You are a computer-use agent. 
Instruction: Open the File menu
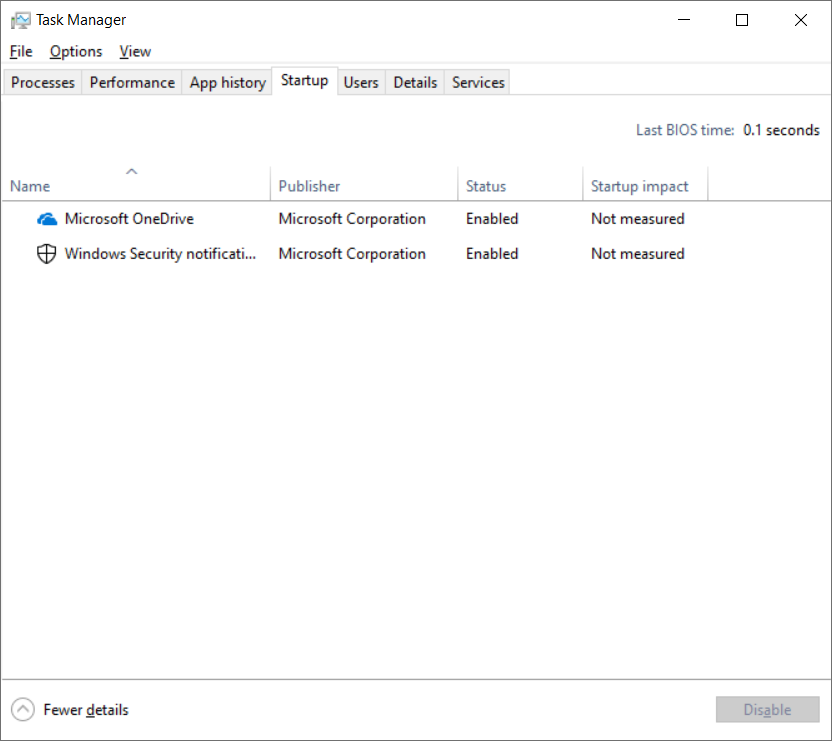[21, 51]
